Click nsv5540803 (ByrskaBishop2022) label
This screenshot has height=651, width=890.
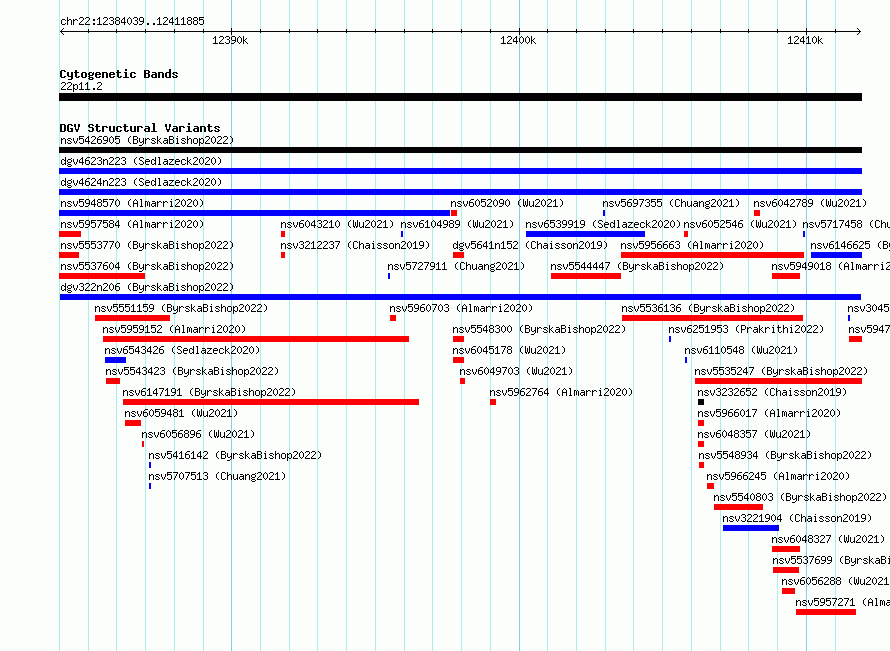800,497
